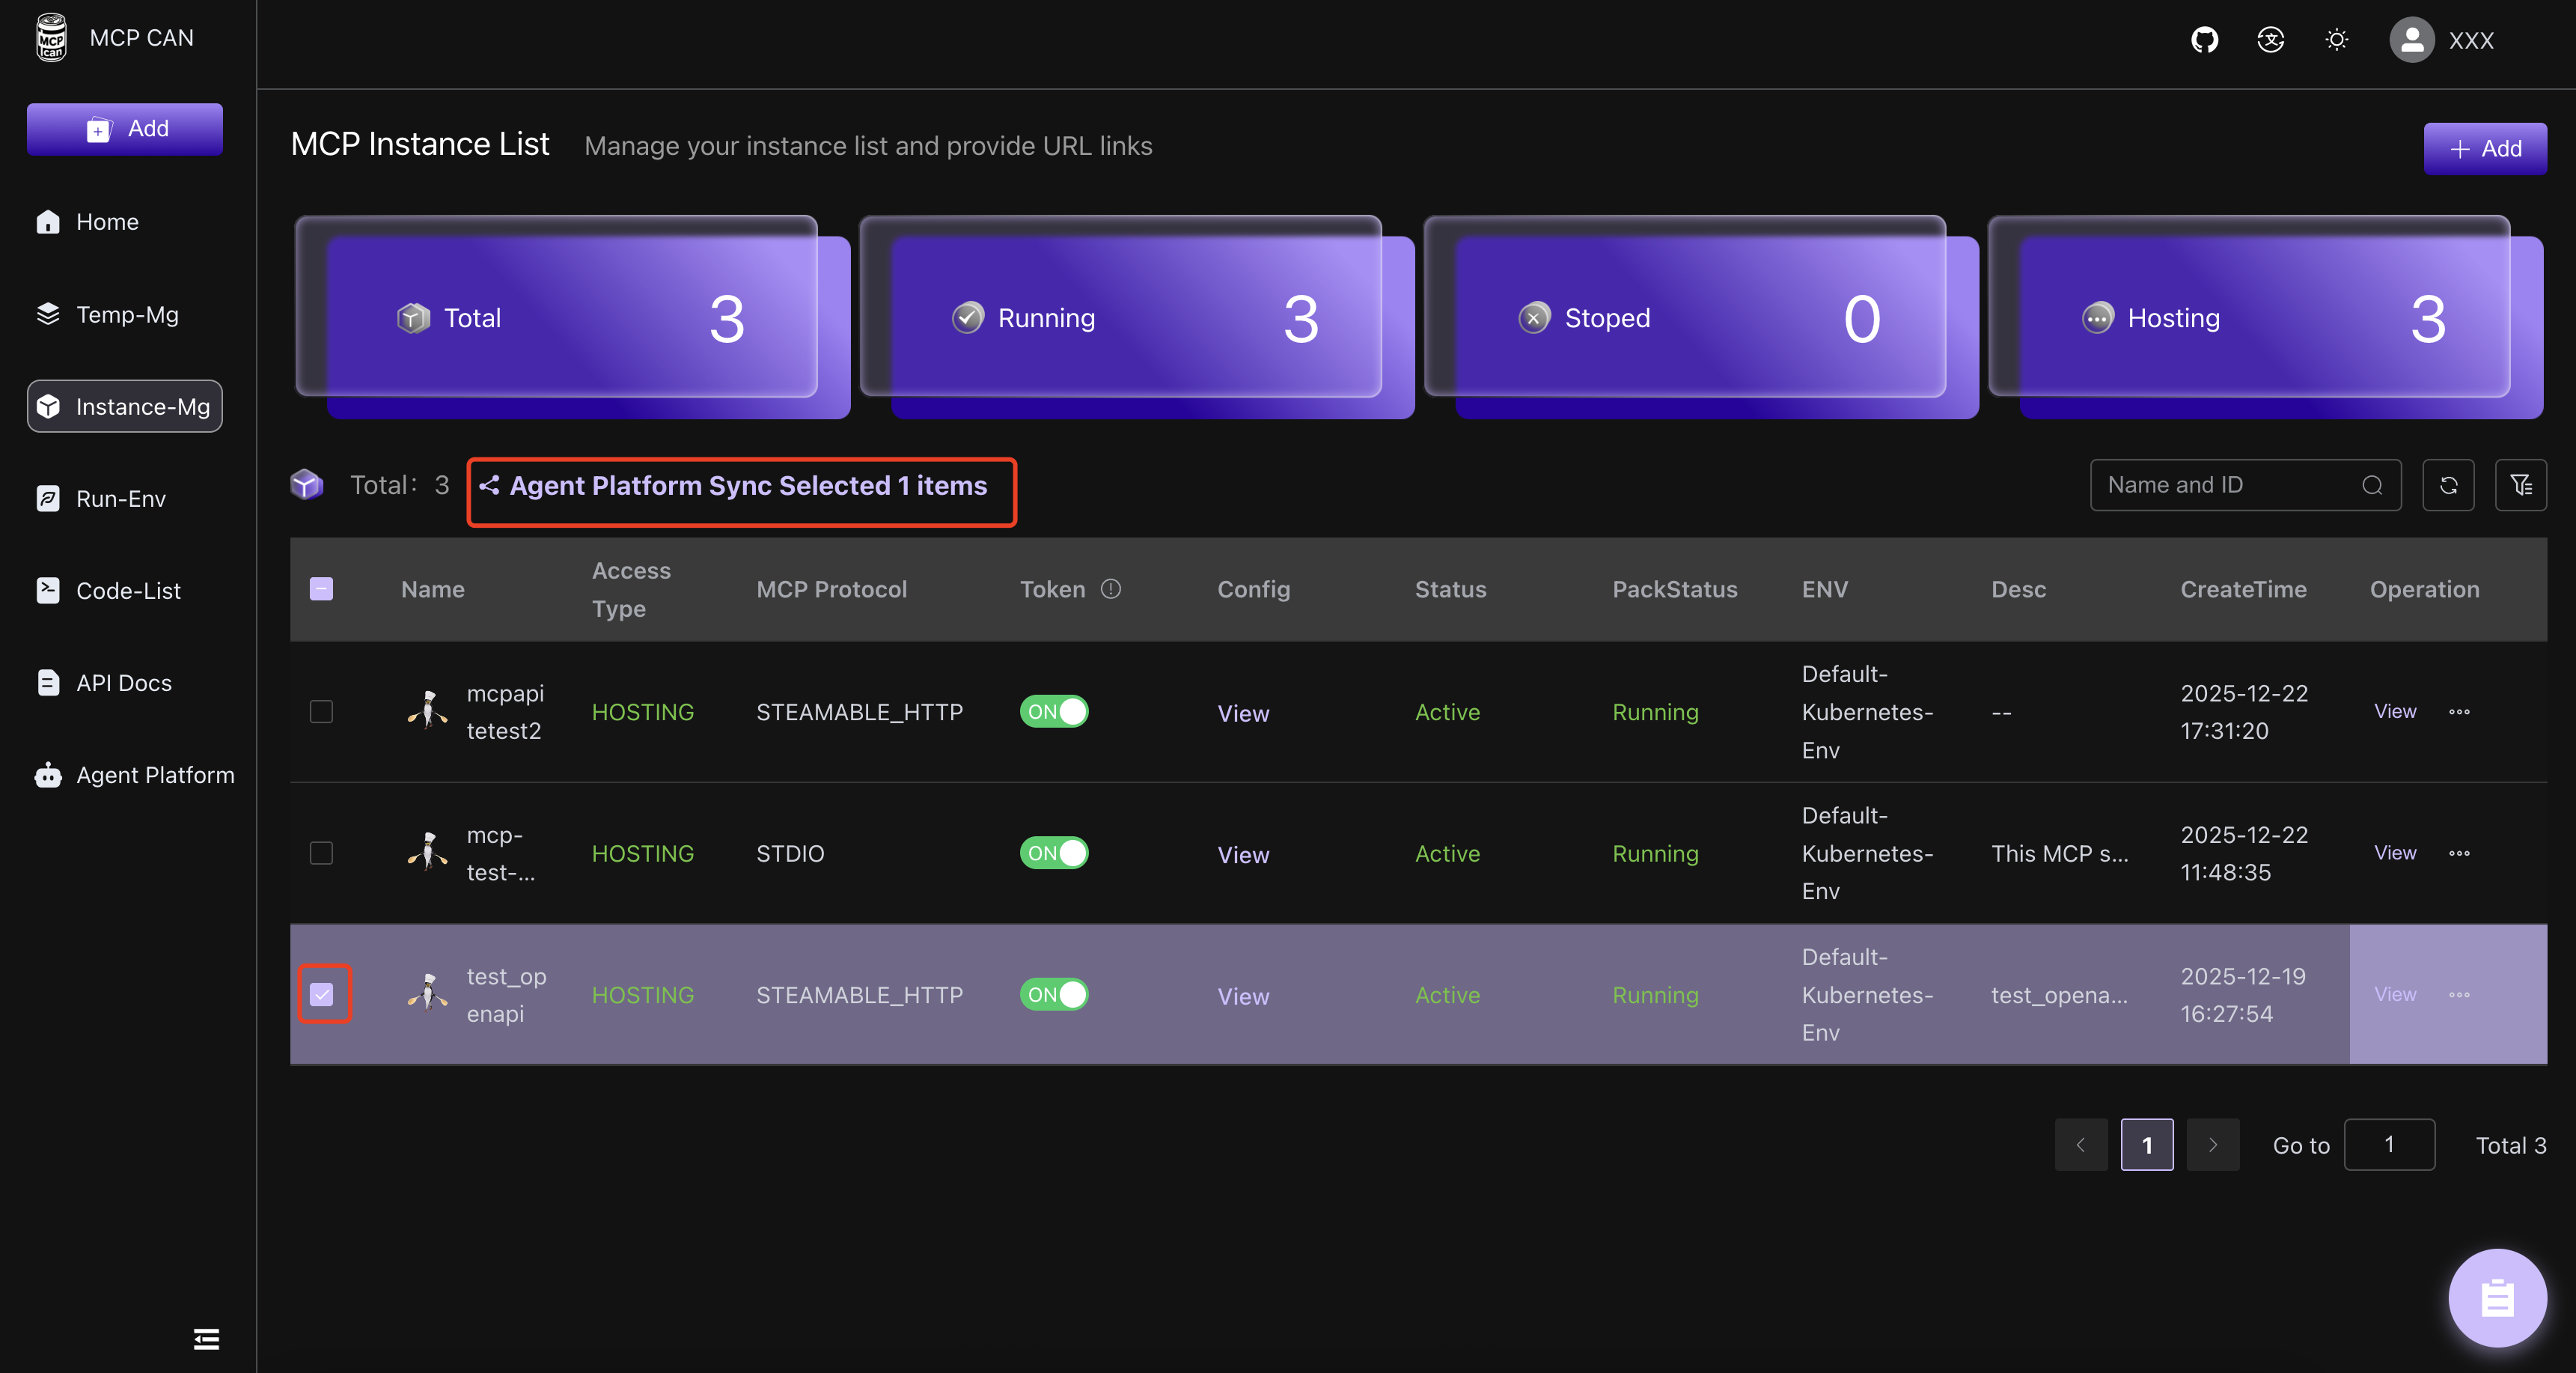Click search magnifier in Name field
Viewport: 2576px width, 1373px height.
pos(2372,485)
